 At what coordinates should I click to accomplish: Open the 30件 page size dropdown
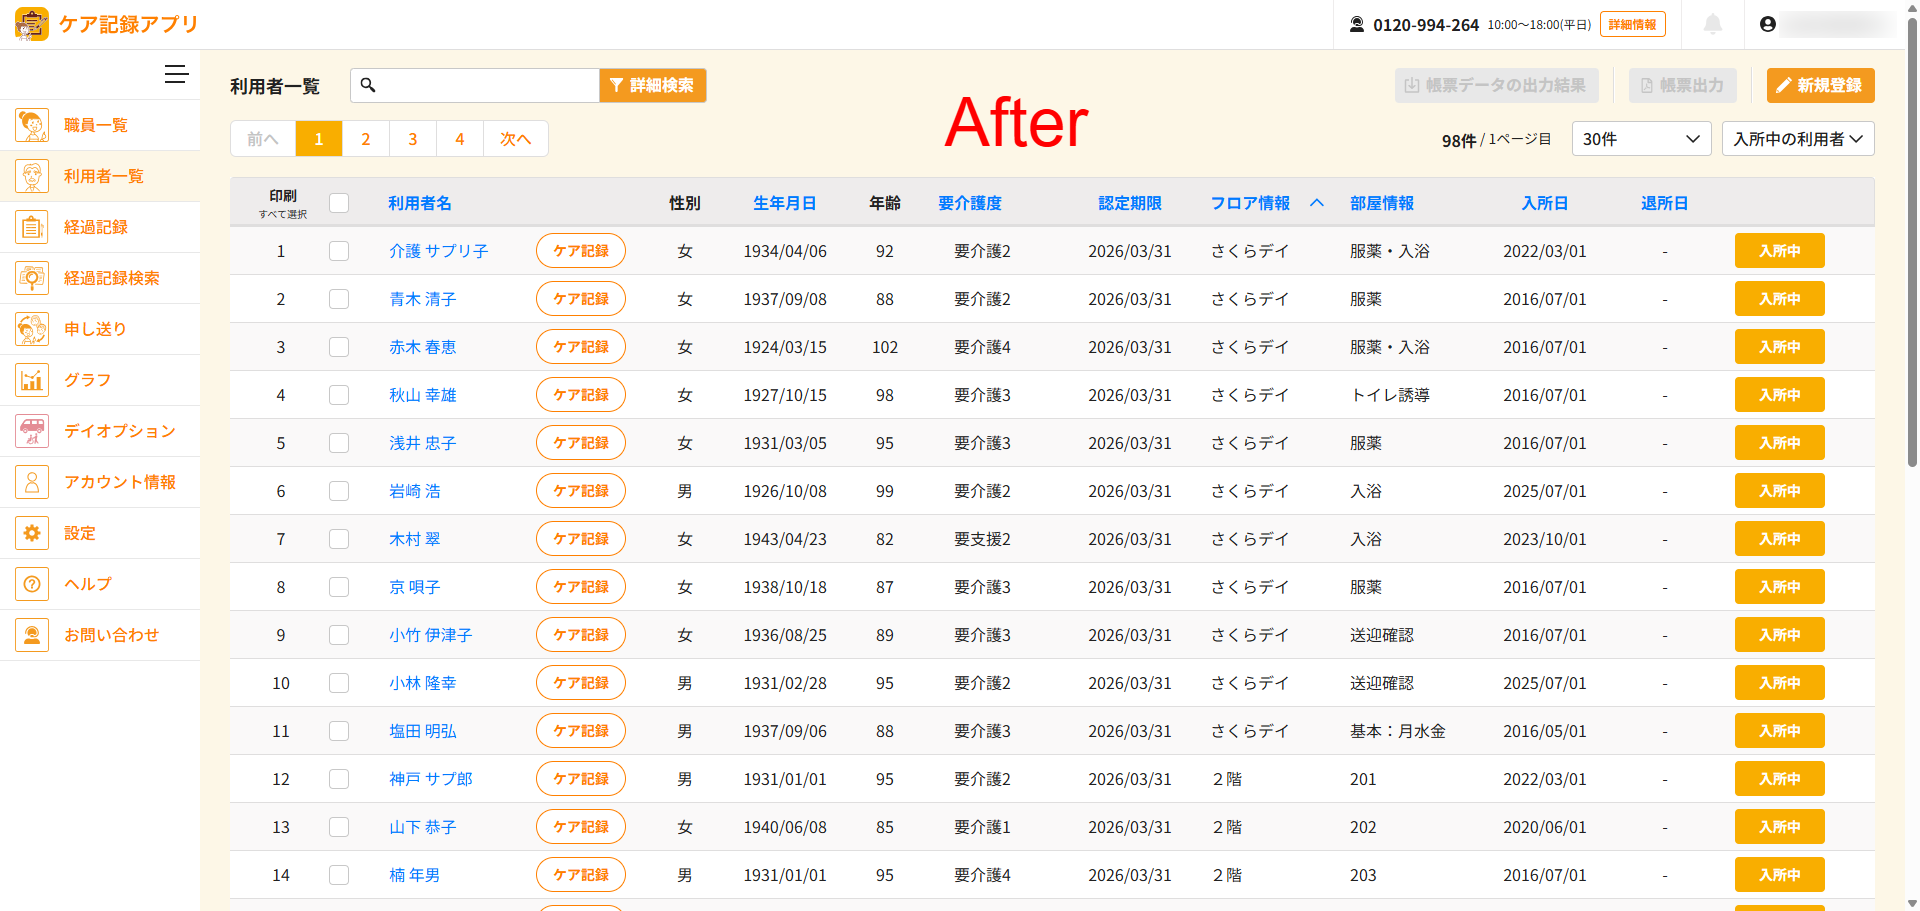click(x=1640, y=139)
